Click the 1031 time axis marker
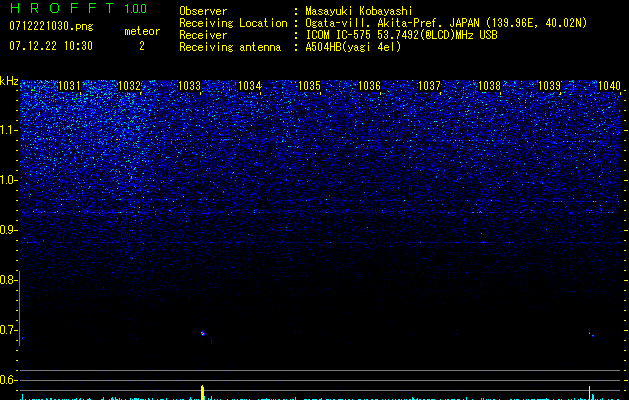 [69, 86]
